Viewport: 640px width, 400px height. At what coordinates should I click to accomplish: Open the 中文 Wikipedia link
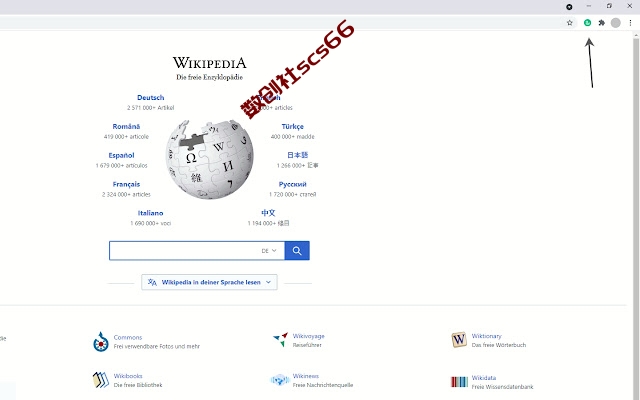(268, 213)
